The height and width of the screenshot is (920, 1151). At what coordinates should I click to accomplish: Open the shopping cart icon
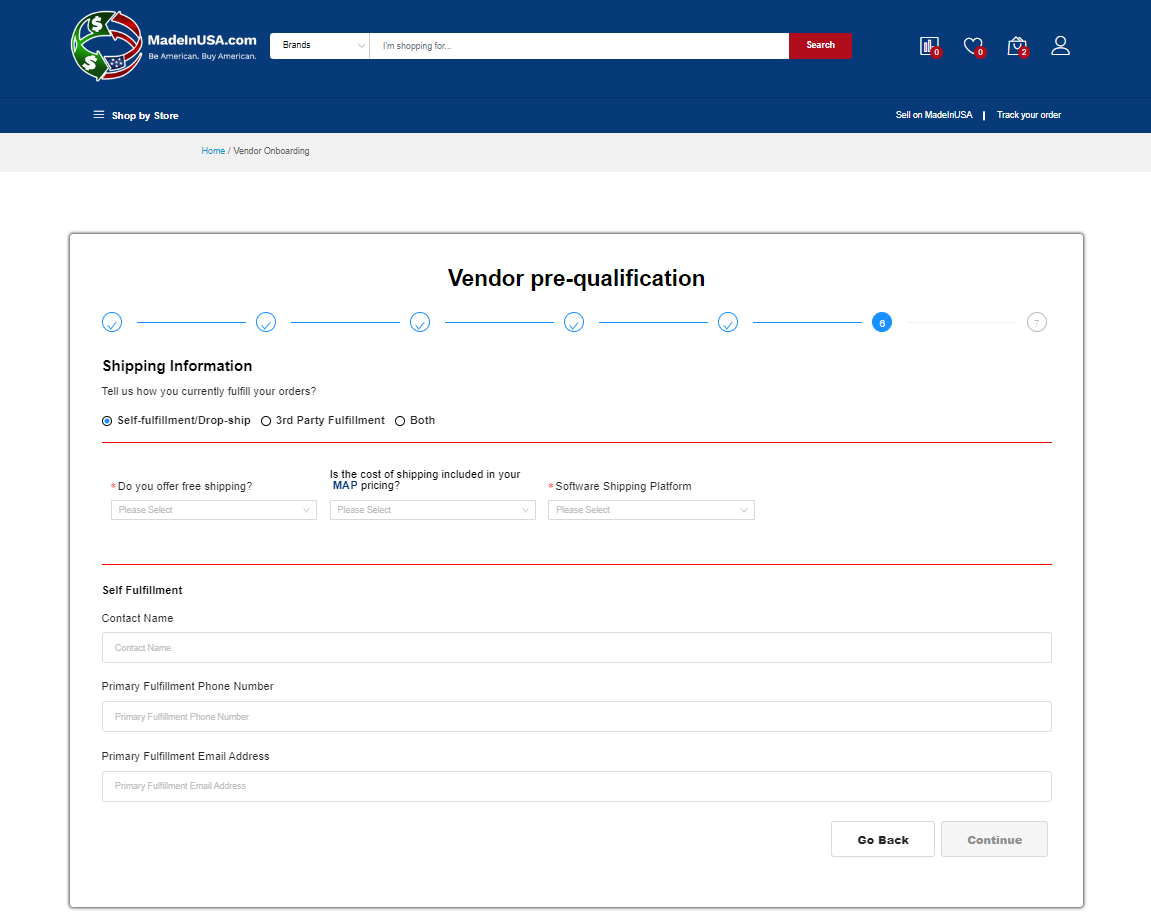tap(1017, 46)
